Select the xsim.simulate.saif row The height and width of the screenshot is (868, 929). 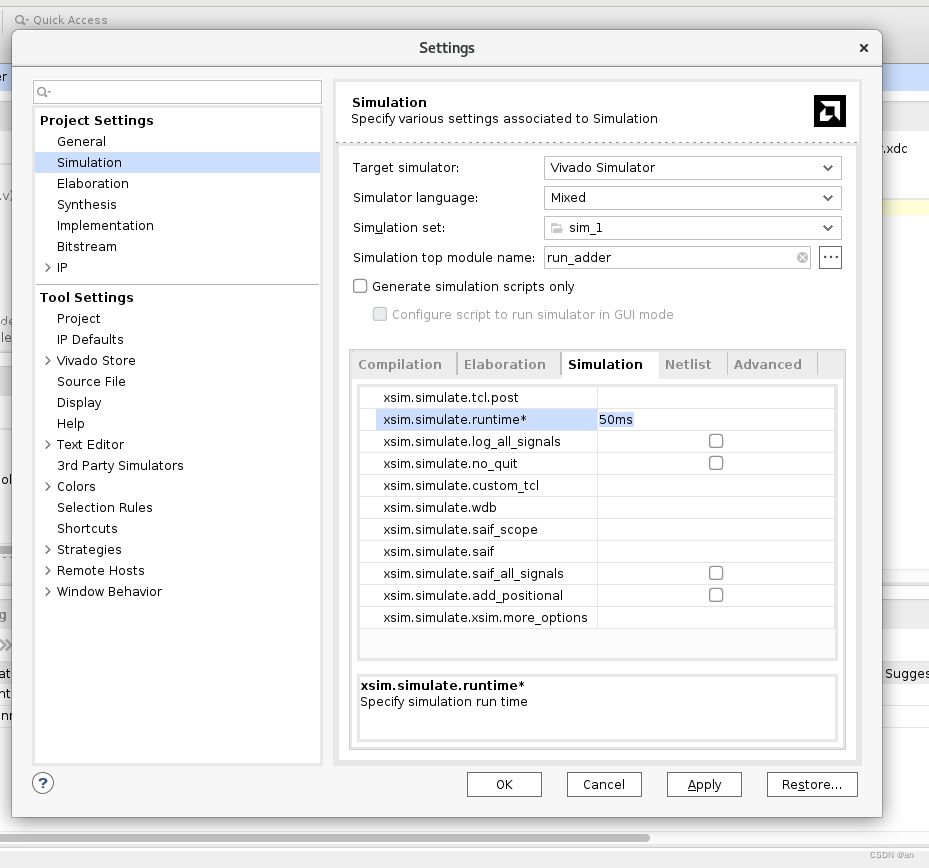[x=597, y=551]
